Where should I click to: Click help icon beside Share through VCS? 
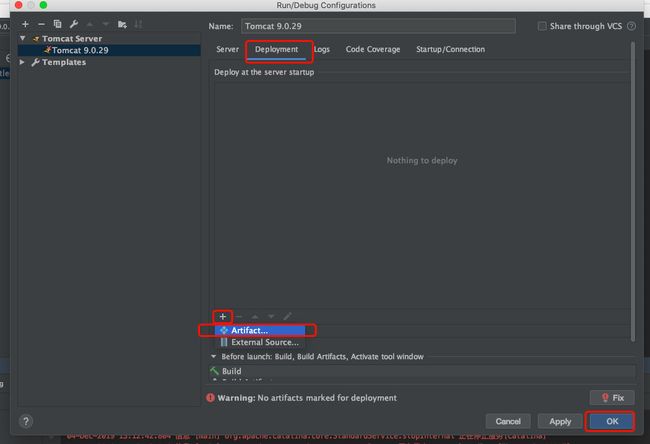(631, 26)
